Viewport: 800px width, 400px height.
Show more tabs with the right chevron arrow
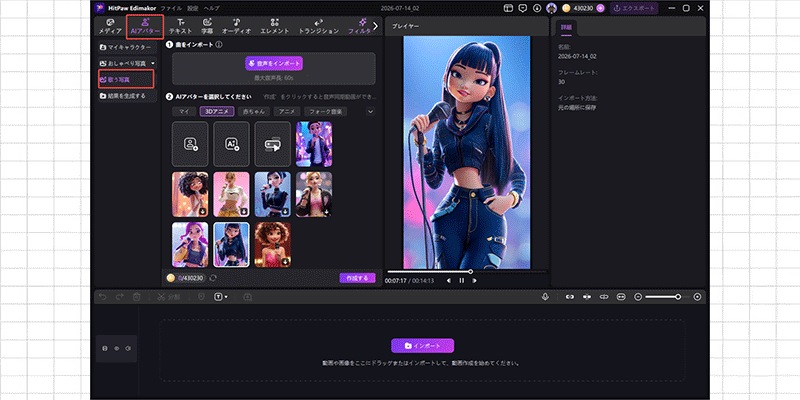pyautogui.click(x=376, y=26)
